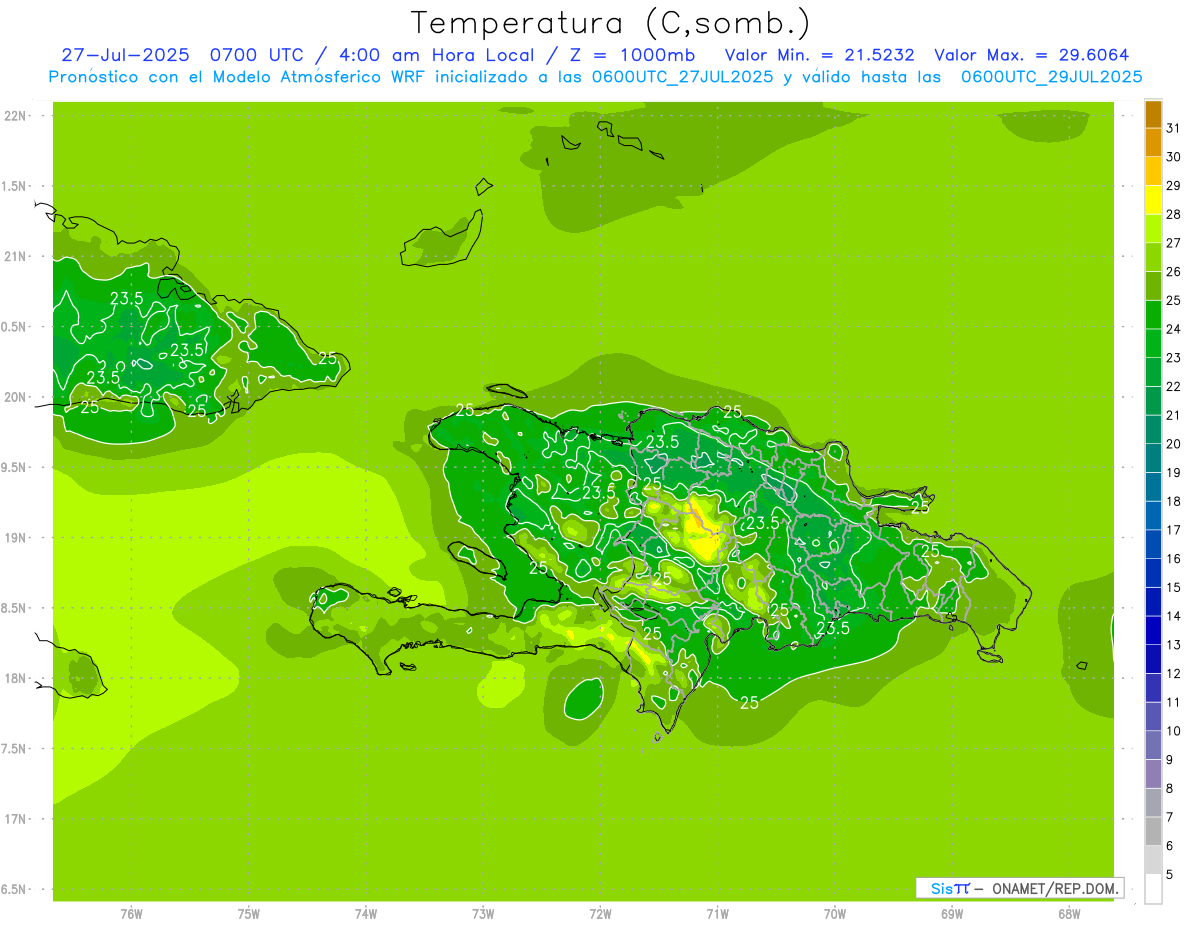Click the title Temperatura (C,somb.)
Image resolution: width=1200 pixels, height=927 pixels.
610,24
